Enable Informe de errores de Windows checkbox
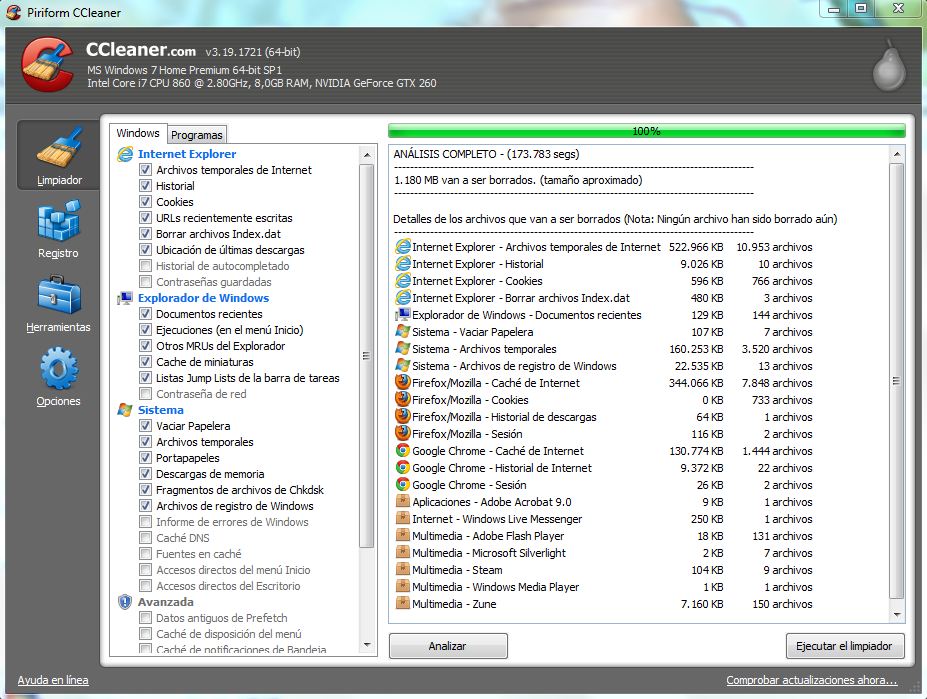The image size is (927, 699). (x=145, y=522)
